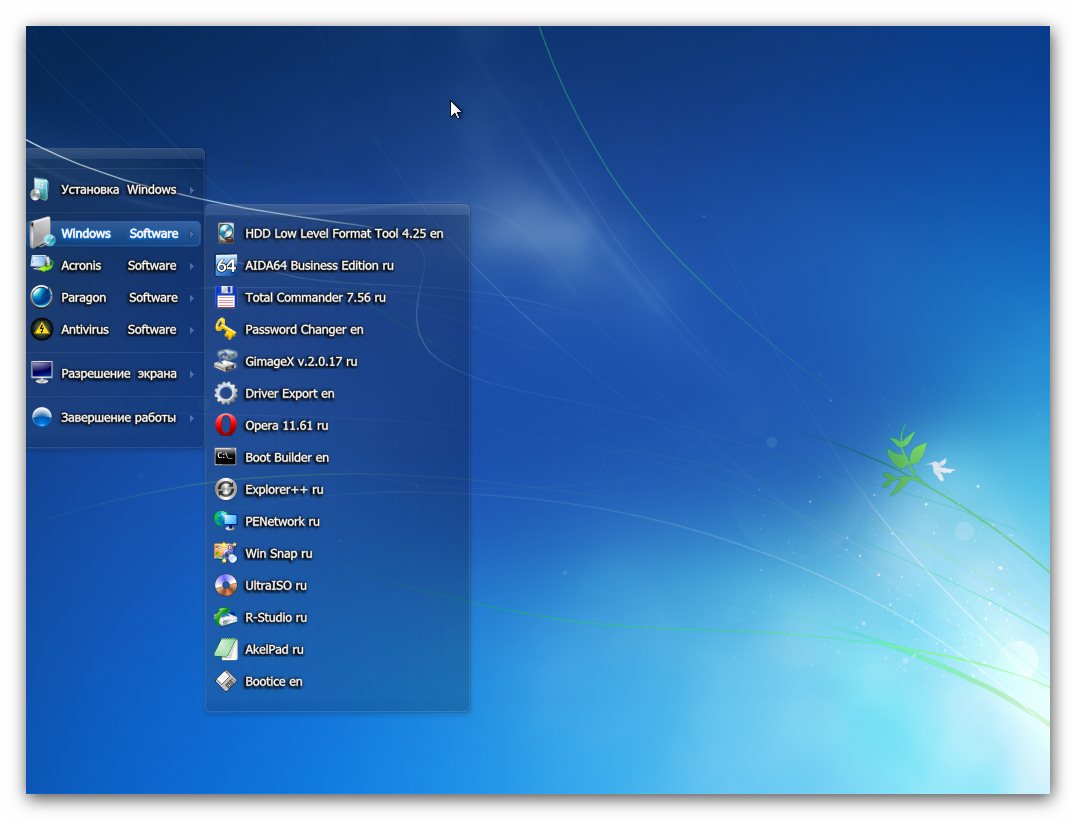The image size is (1076, 820).
Task: Click the AIDA64 Business Edition icon
Action: click(x=227, y=265)
